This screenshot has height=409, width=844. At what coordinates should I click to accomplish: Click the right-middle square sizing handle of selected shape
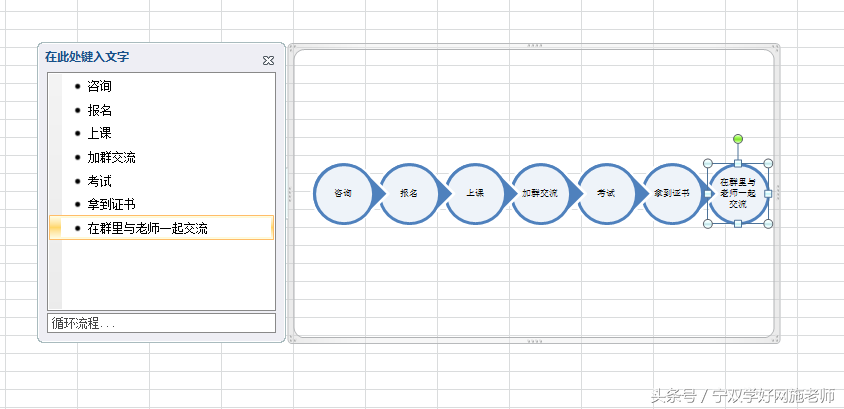769,193
